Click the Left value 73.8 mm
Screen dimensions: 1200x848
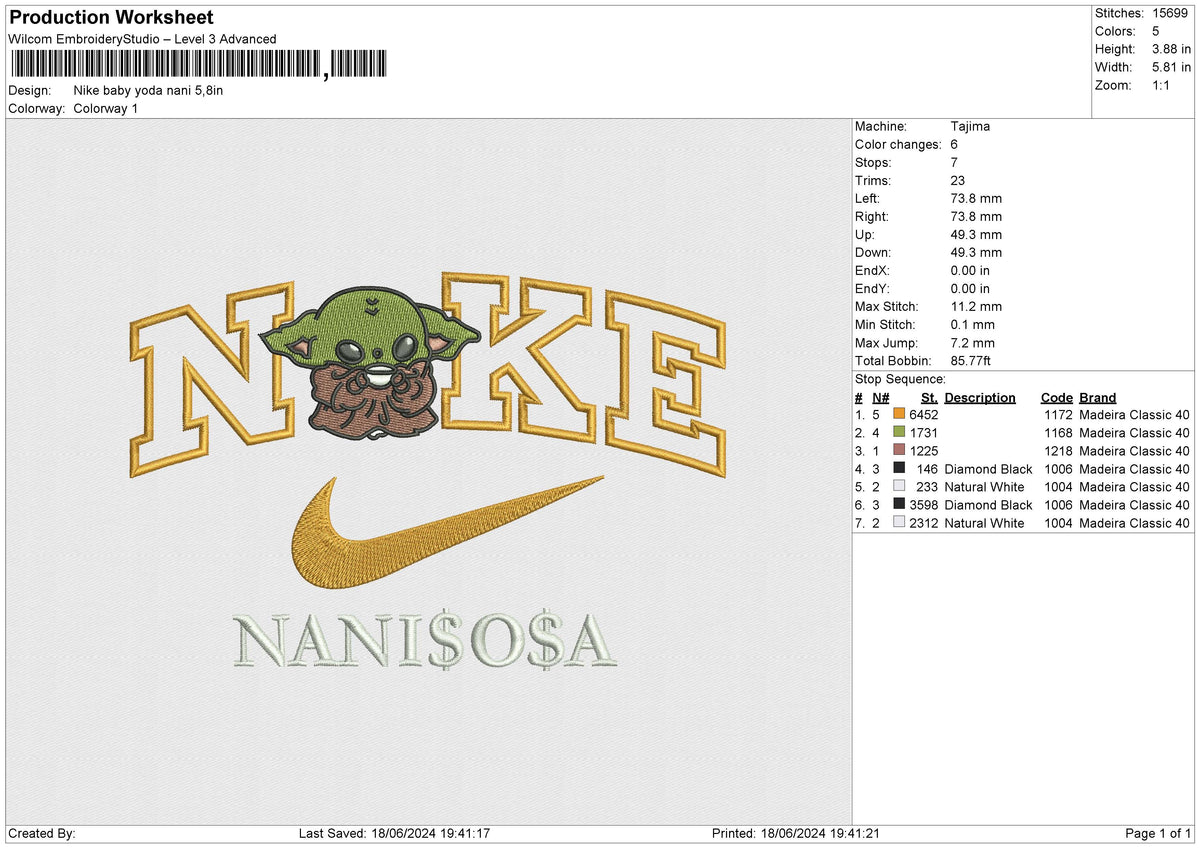976,198
